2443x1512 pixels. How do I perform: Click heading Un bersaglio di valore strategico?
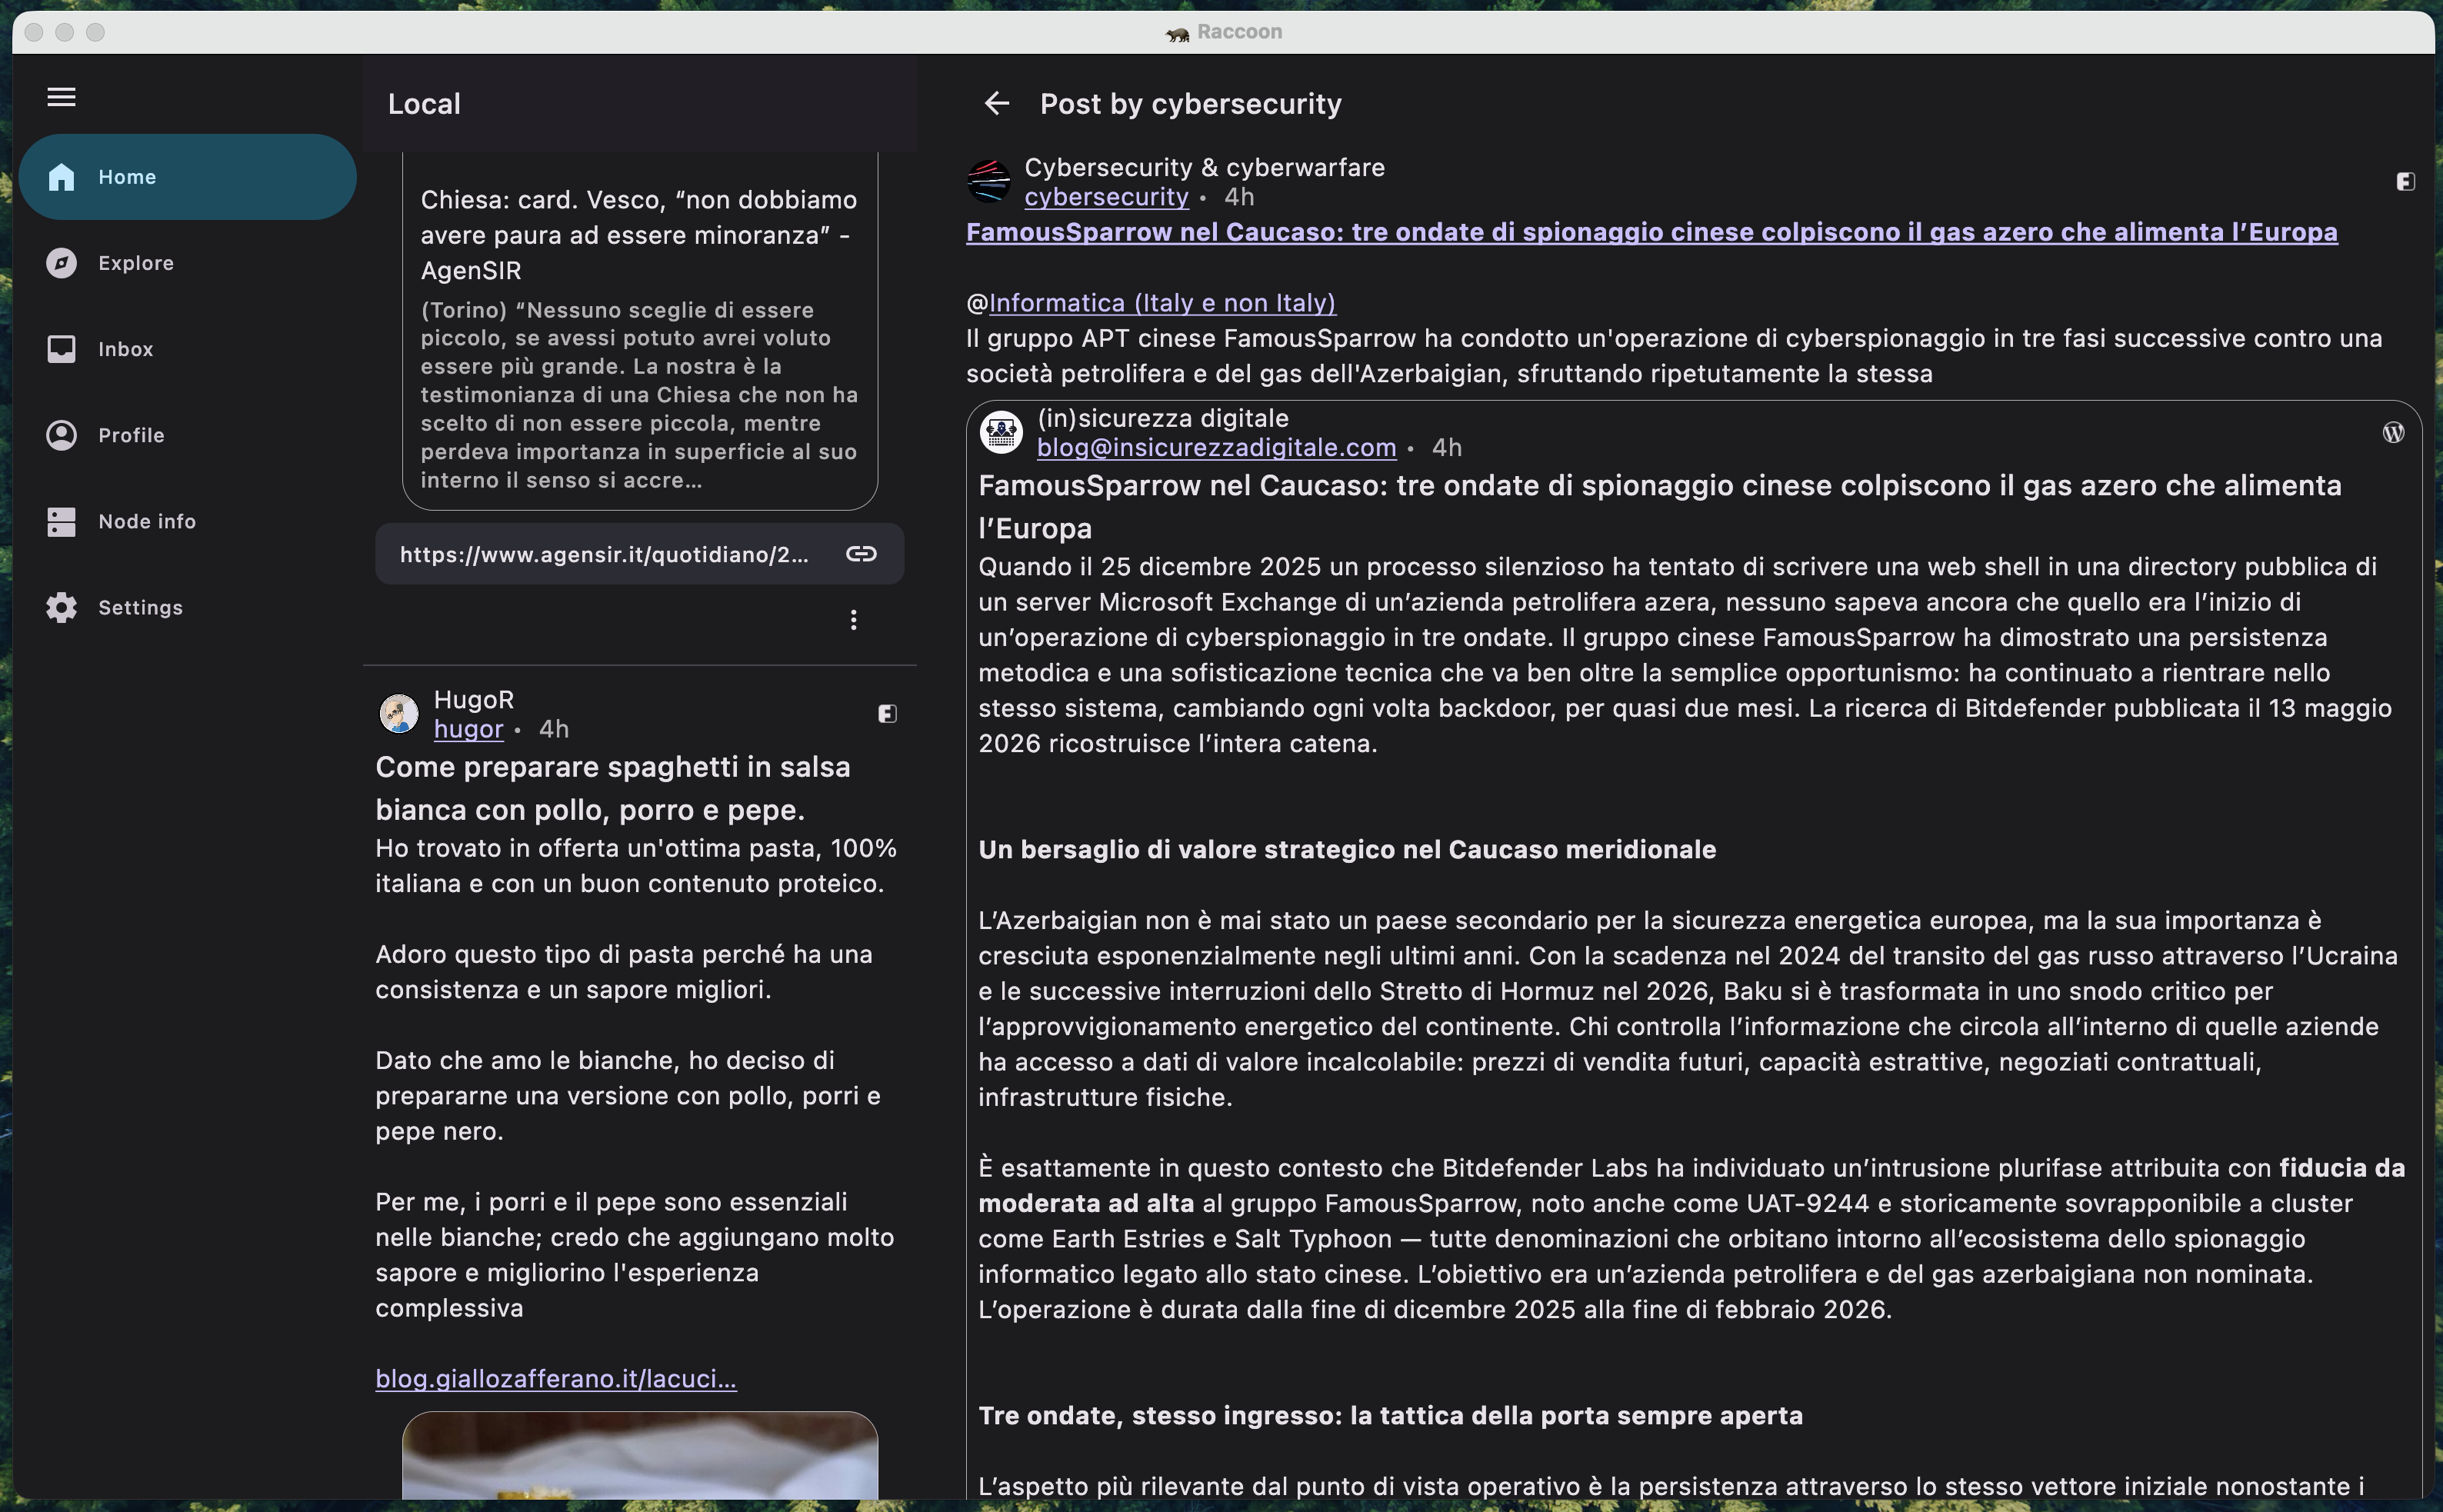click(1346, 849)
